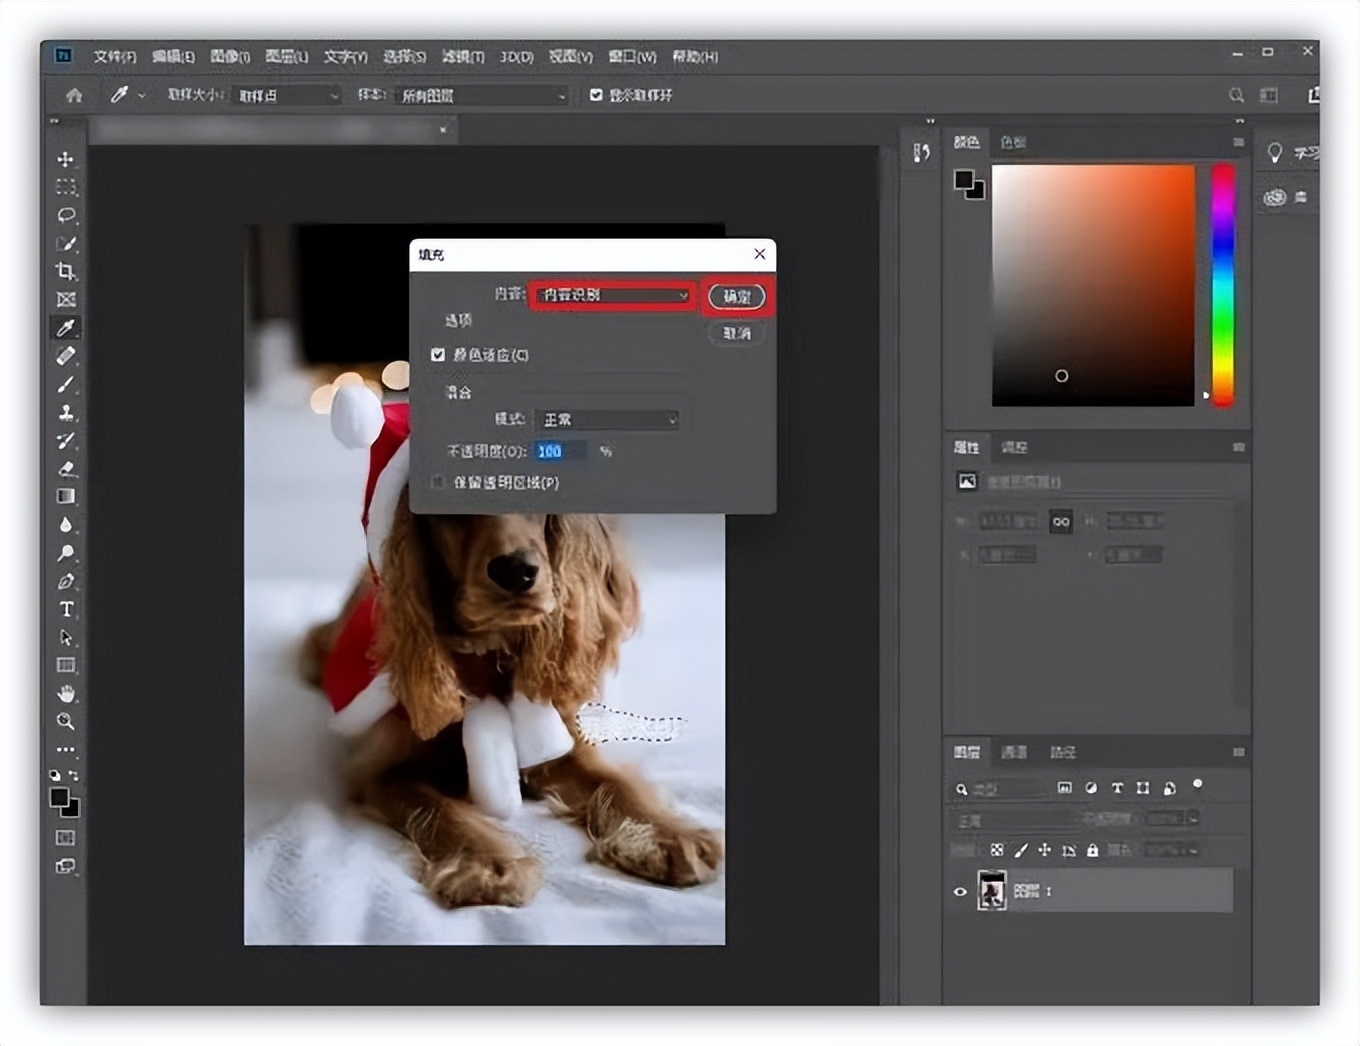Screen dimensions: 1360x1046
Task: Click the 确定 button in Fill dialog
Action: tap(737, 296)
